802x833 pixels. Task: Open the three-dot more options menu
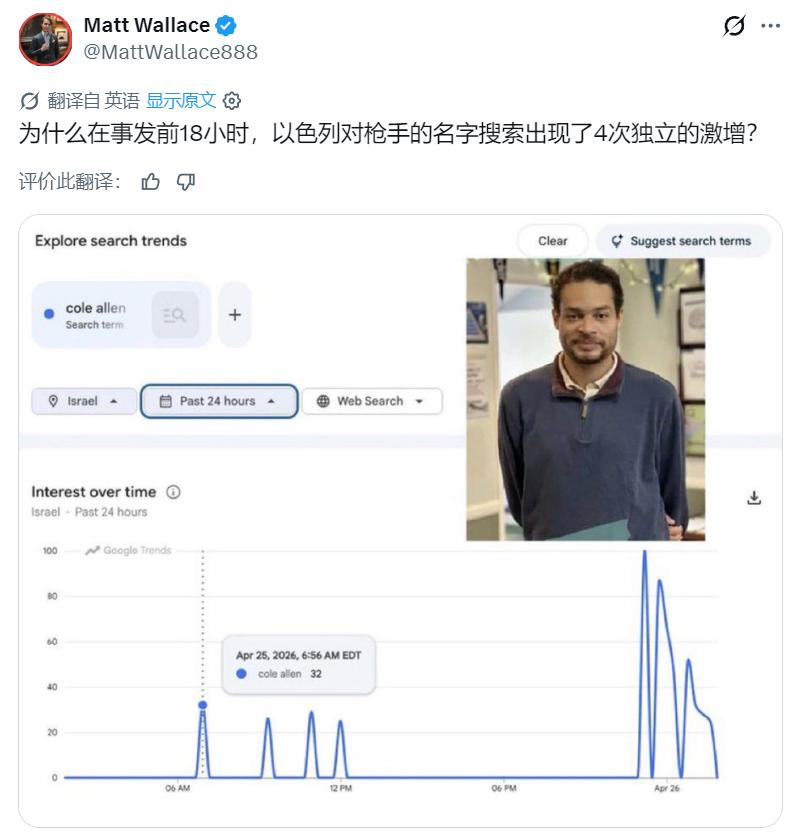click(x=771, y=26)
